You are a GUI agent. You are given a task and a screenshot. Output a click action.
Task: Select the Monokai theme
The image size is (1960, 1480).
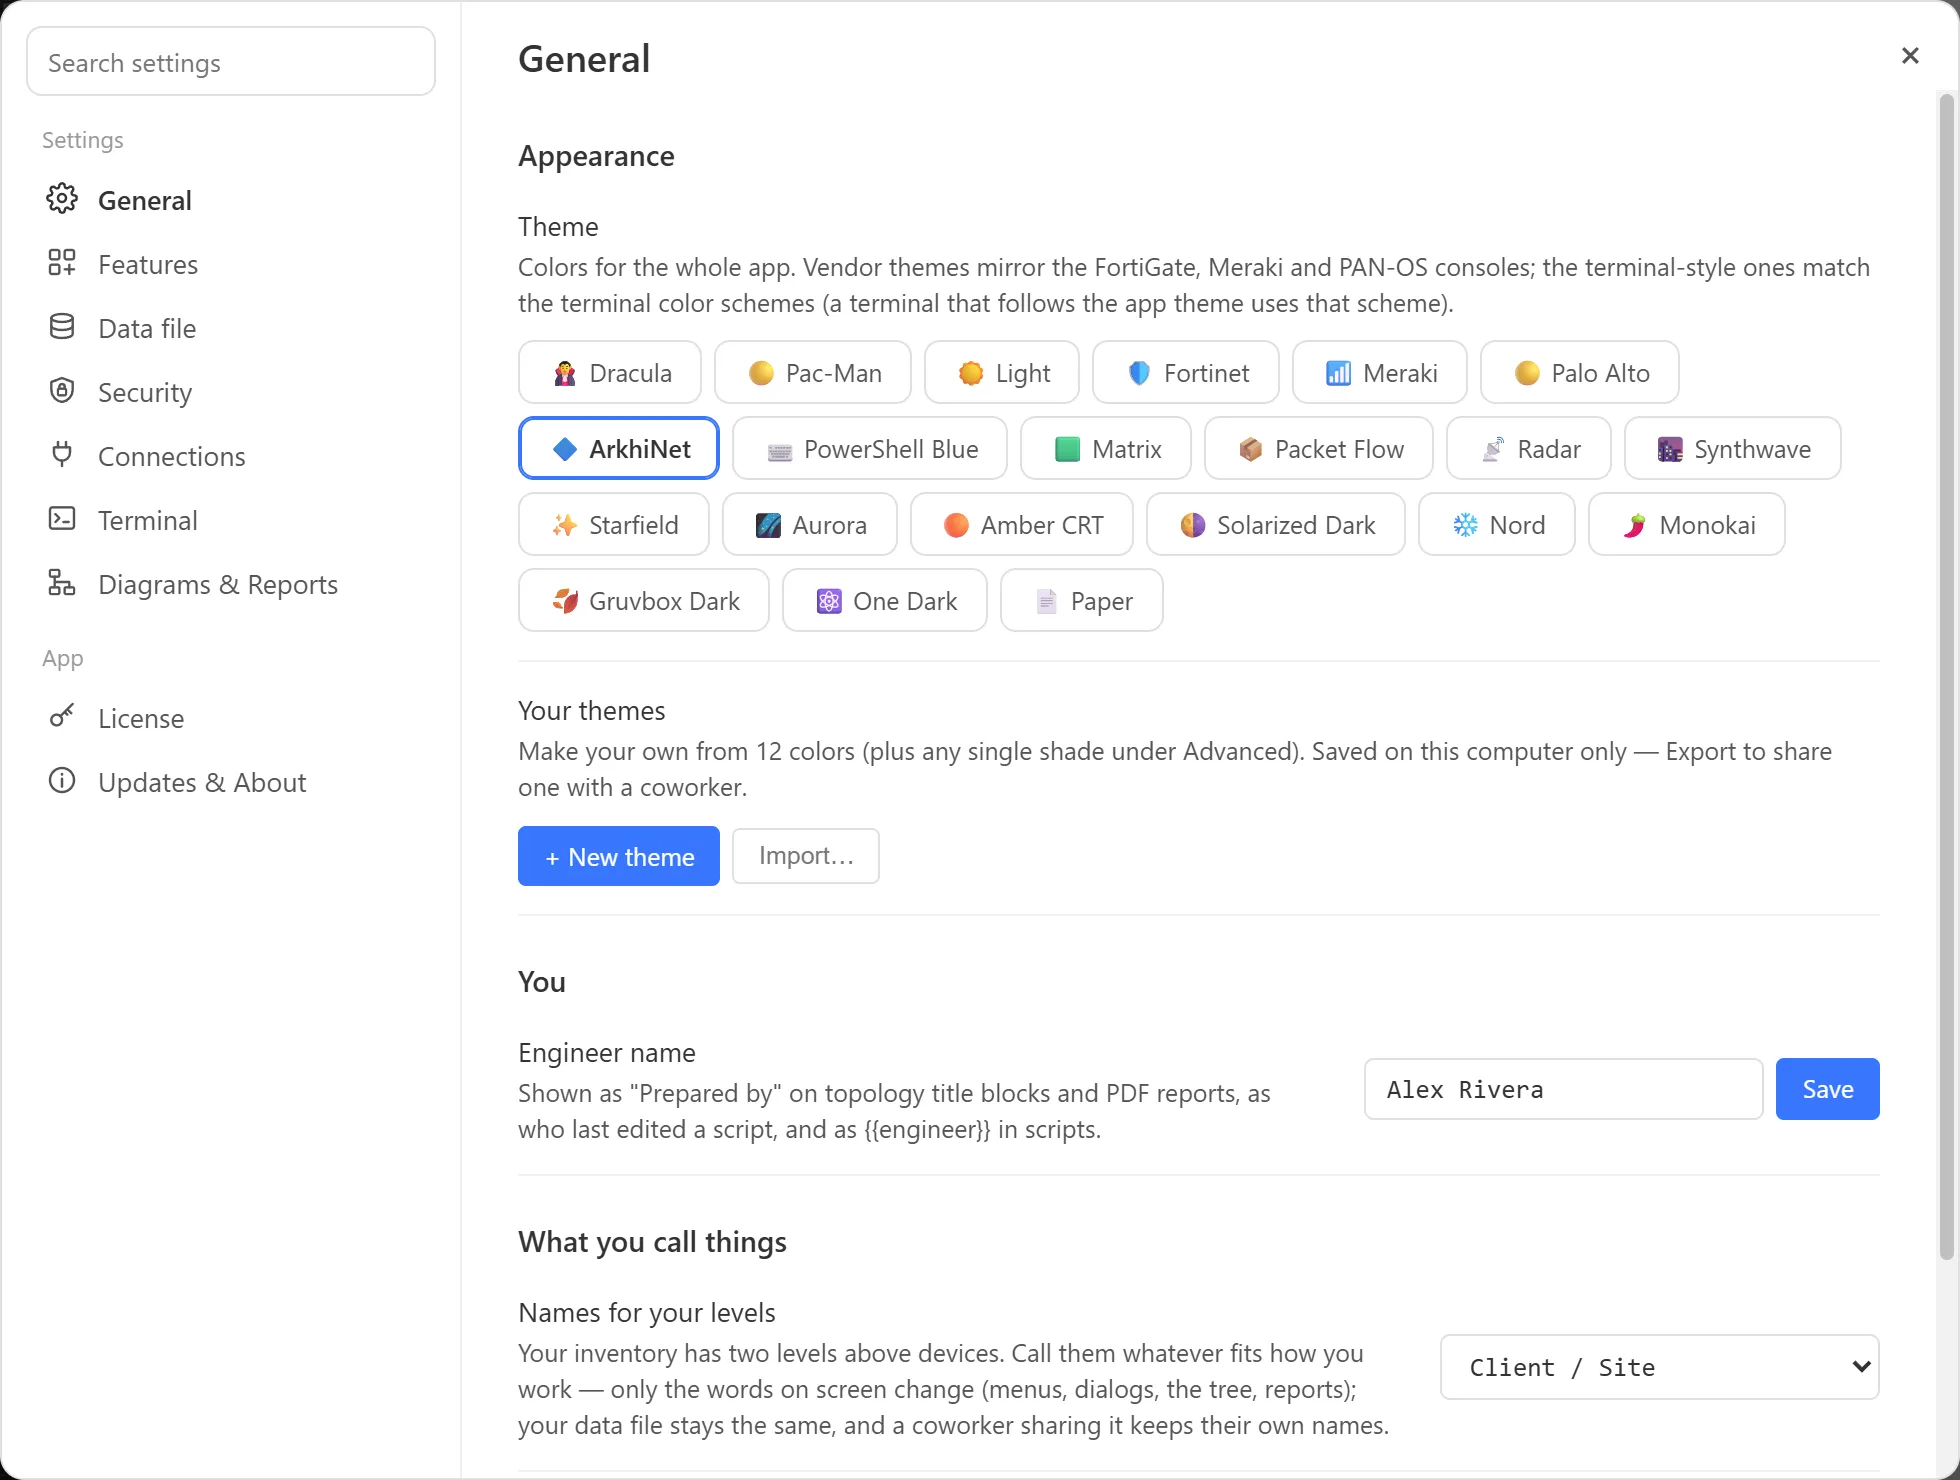click(1687, 525)
